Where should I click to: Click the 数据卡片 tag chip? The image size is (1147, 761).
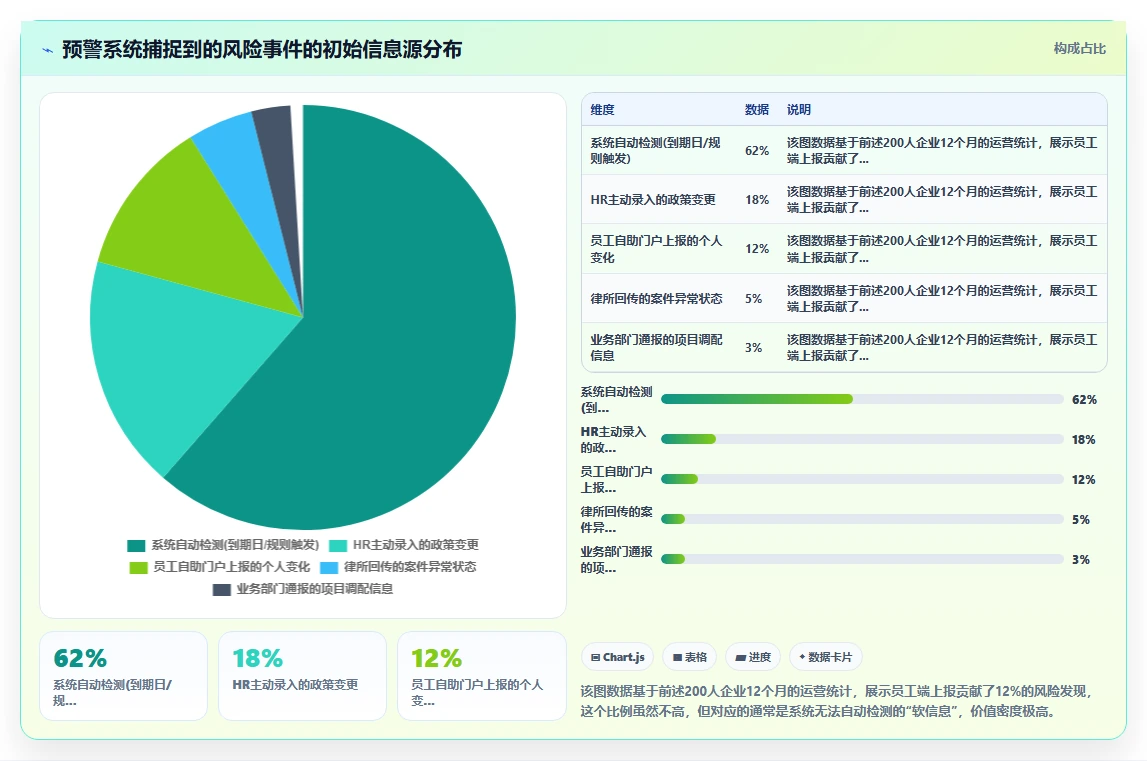826,657
